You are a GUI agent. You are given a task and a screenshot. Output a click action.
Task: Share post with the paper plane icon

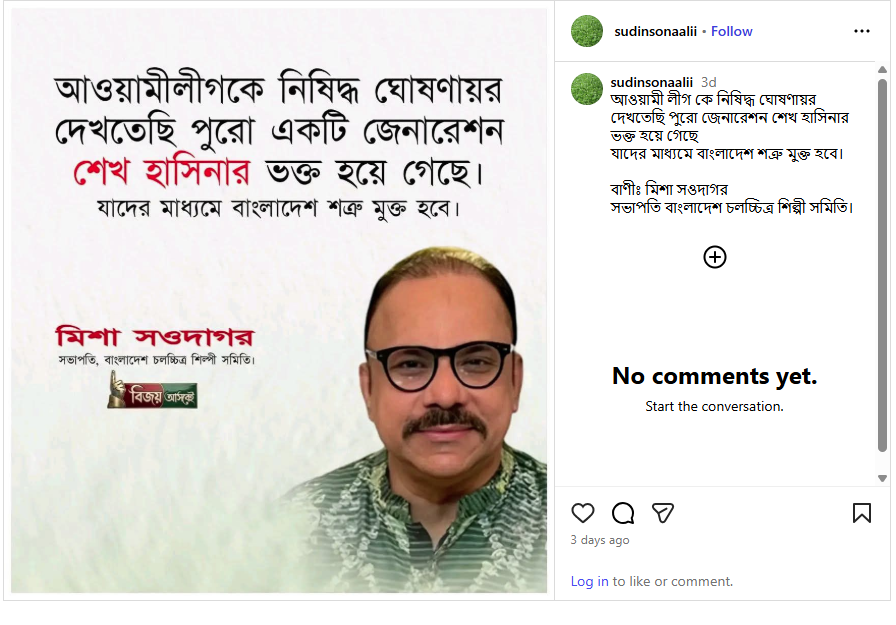[663, 512]
